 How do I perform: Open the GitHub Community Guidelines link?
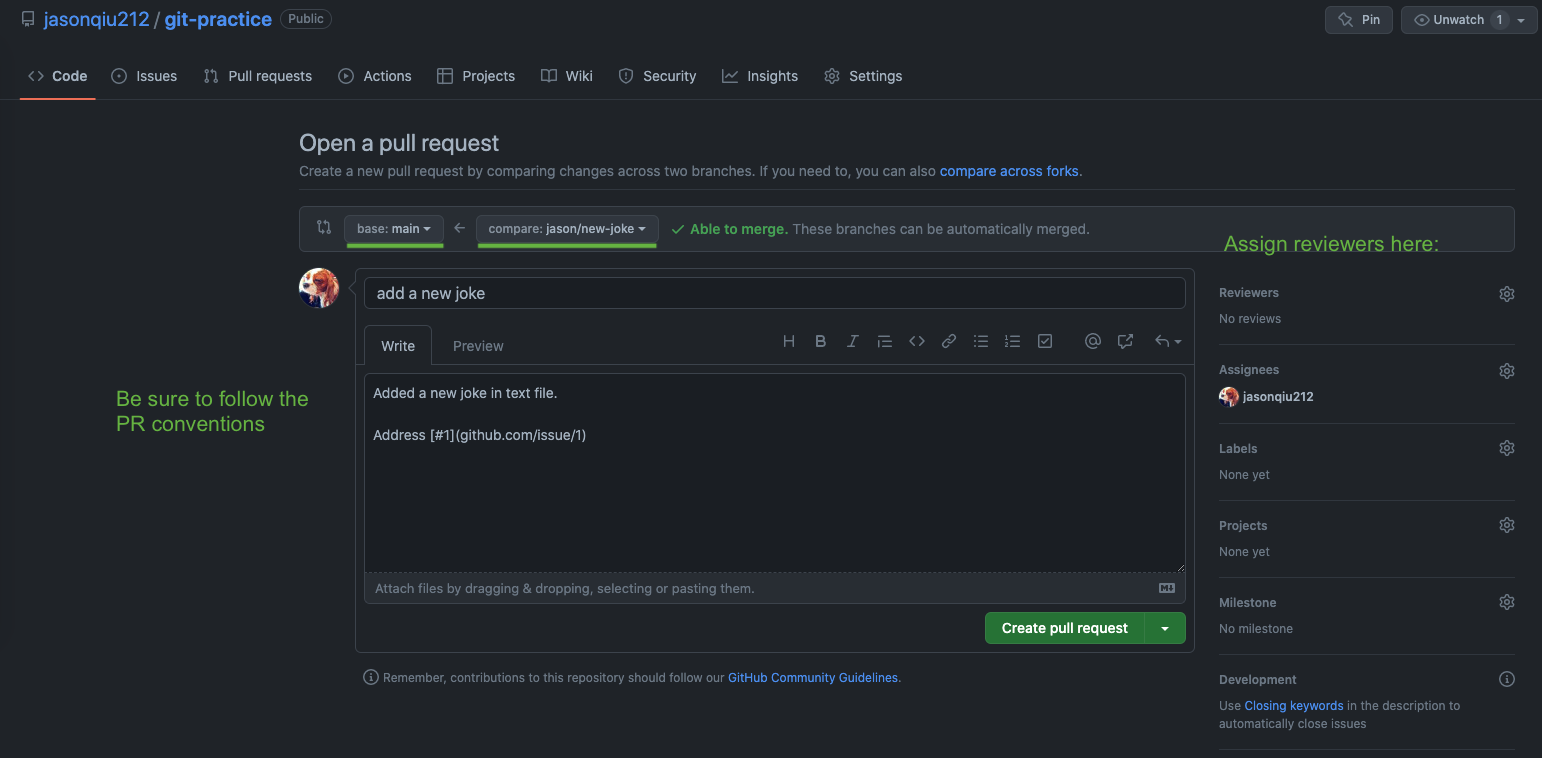[x=813, y=677]
